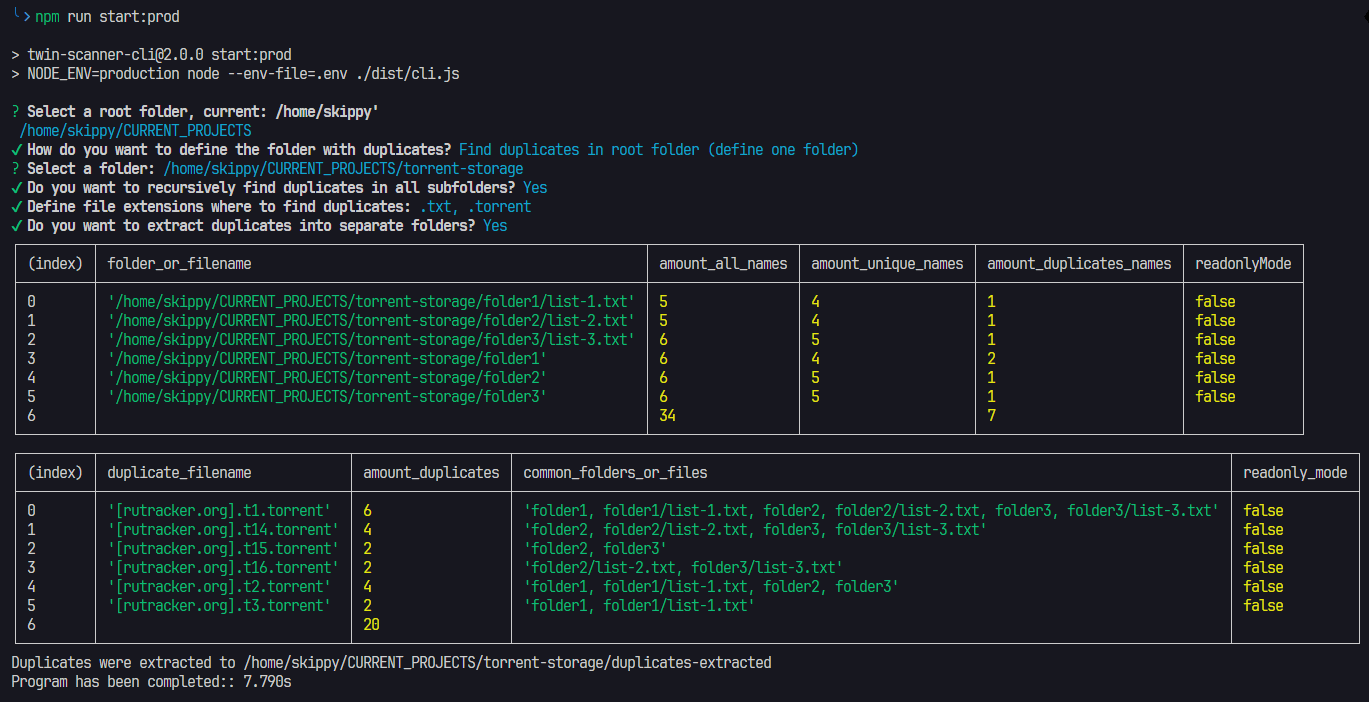Click the folder2/list-2.txt path row

[x=371, y=321]
